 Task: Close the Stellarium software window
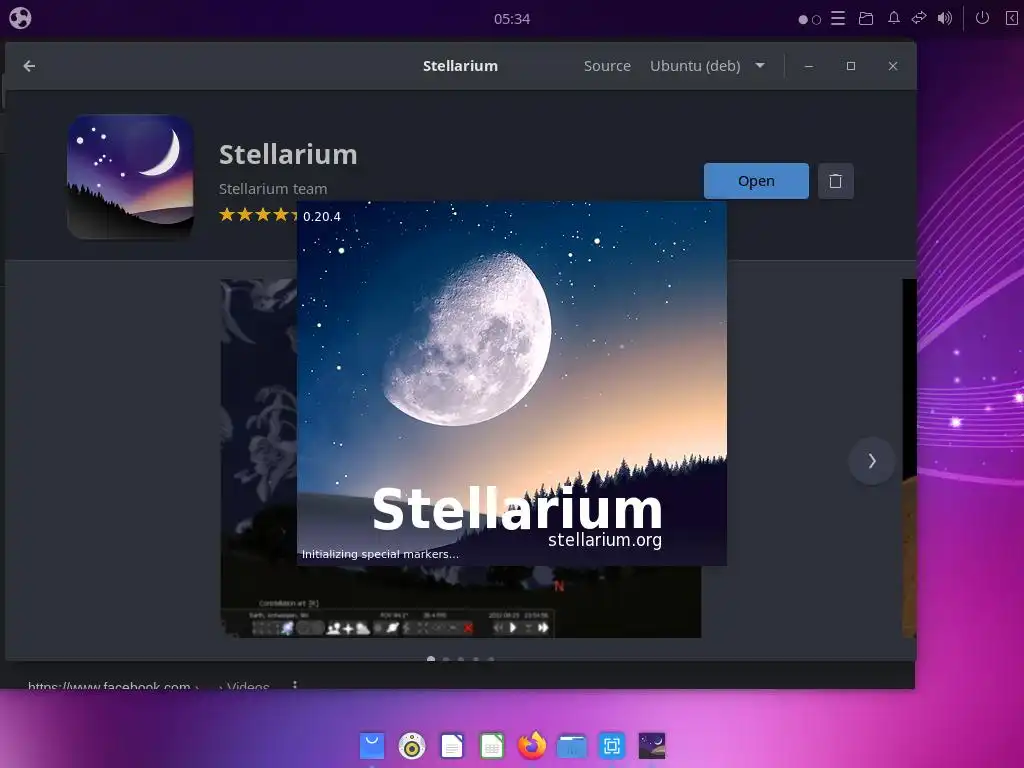[x=893, y=66]
